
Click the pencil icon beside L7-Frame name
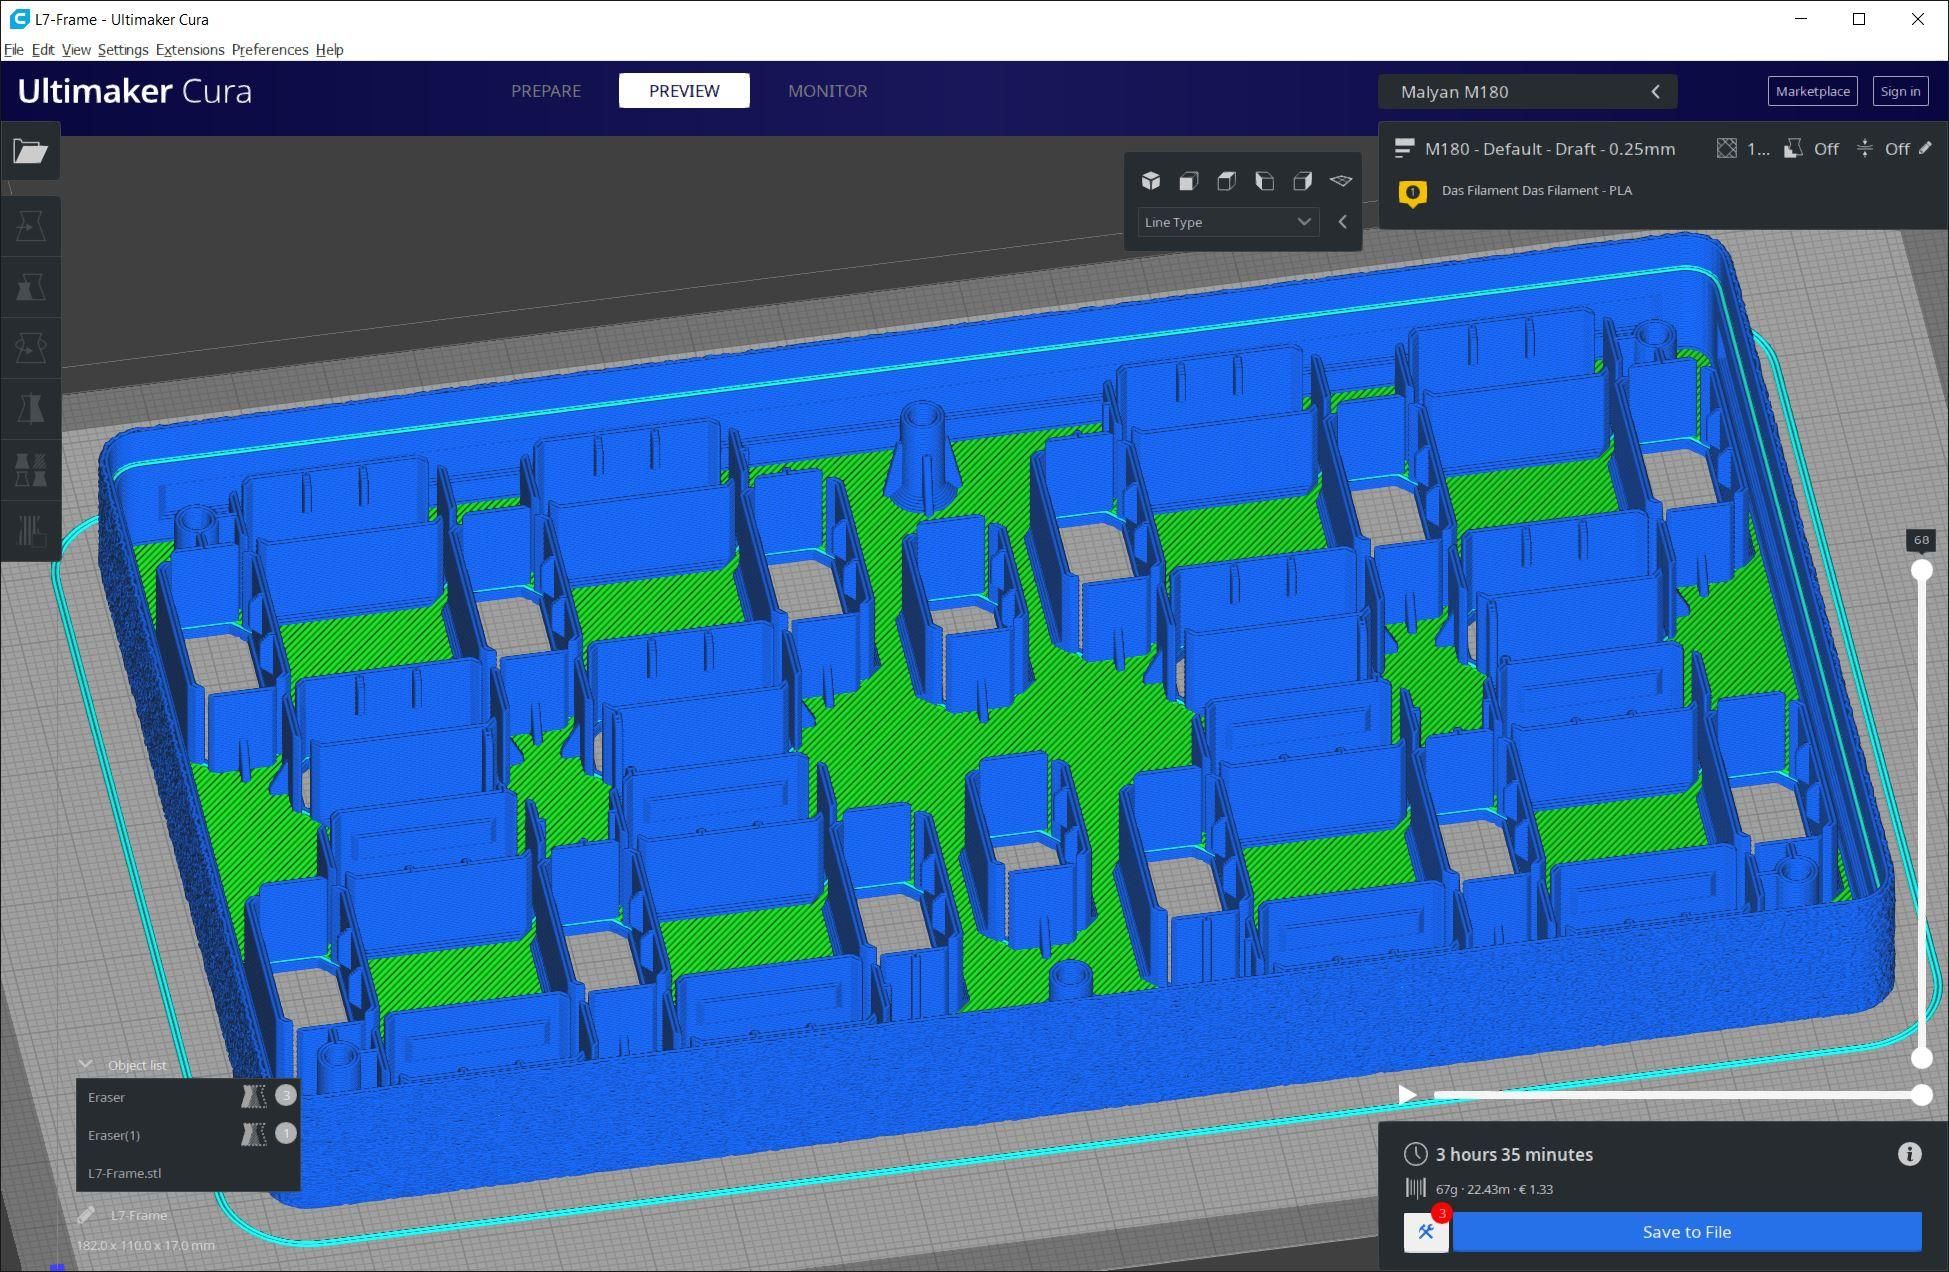point(87,1215)
